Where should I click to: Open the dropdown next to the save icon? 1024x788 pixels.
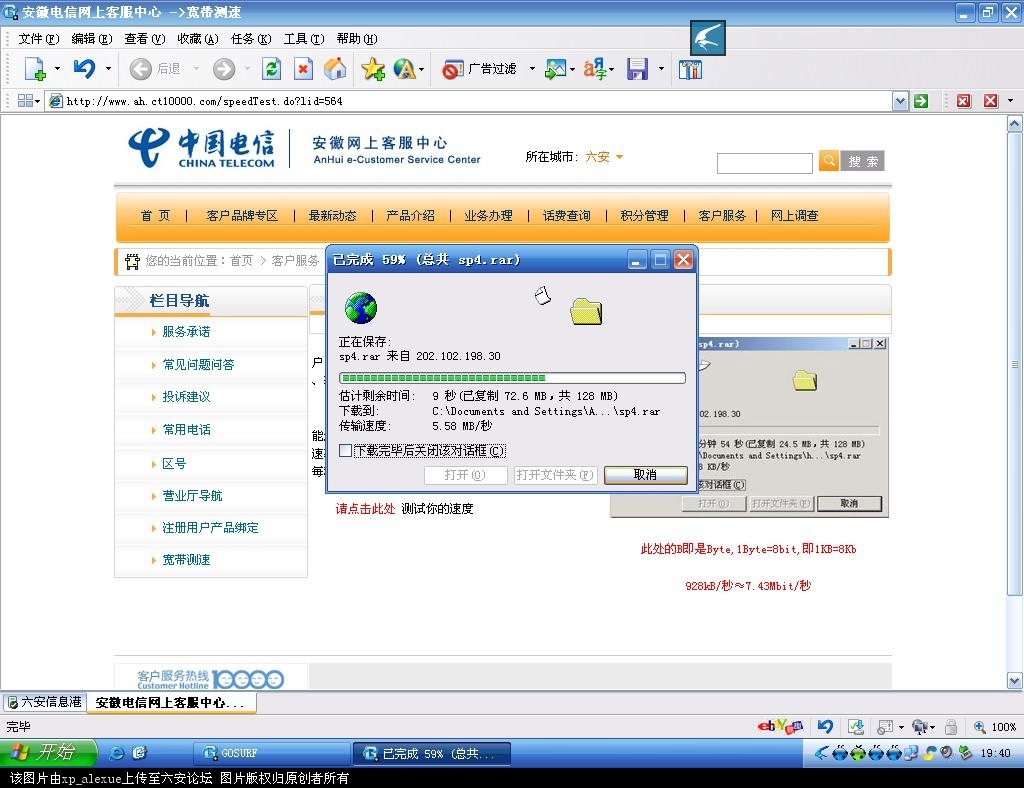pos(662,69)
